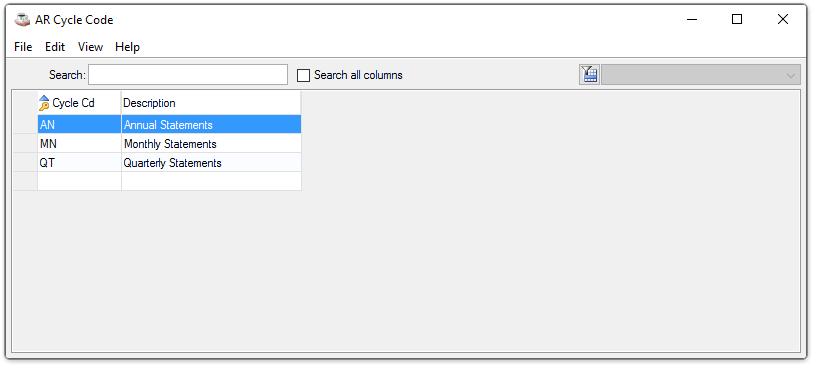This screenshot has height=368, width=816.
Task: Minimize the AR Cycle Code window
Action: point(692,19)
